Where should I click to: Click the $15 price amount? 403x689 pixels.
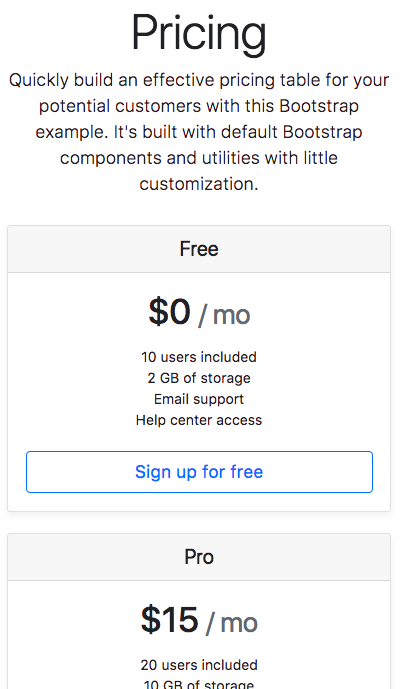tap(170, 620)
